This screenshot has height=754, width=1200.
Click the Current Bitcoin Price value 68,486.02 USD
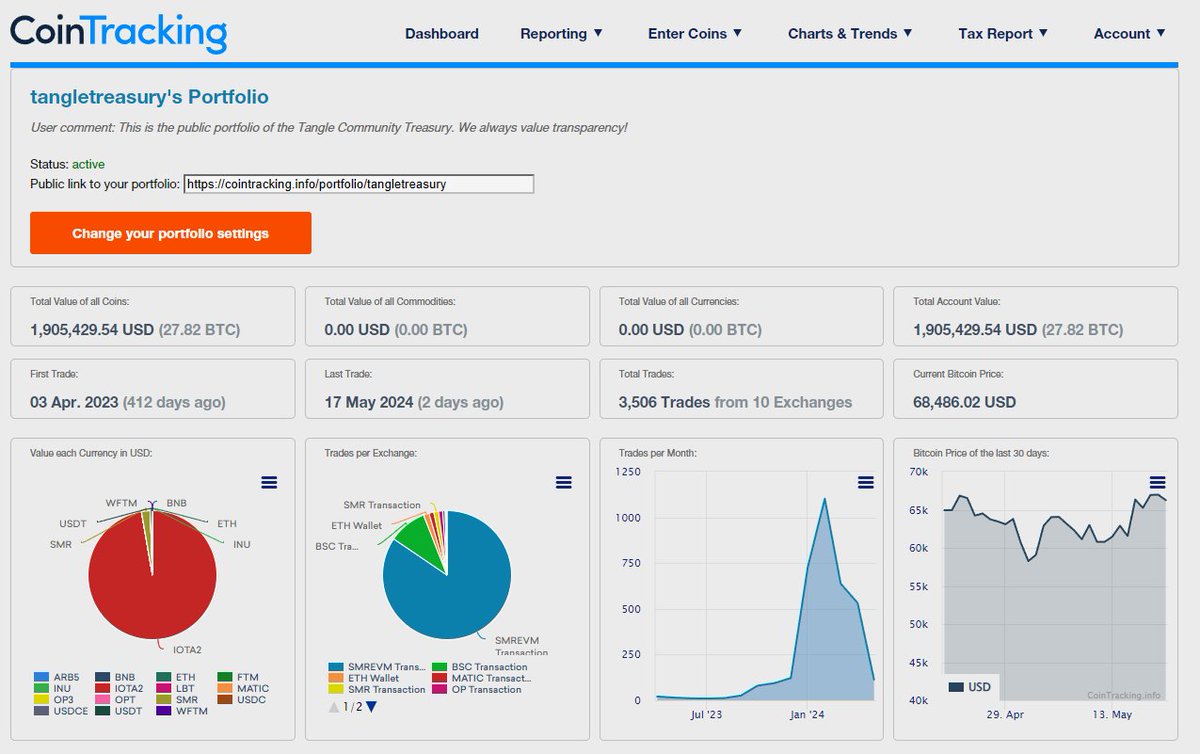pyautogui.click(x=964, y=402)
